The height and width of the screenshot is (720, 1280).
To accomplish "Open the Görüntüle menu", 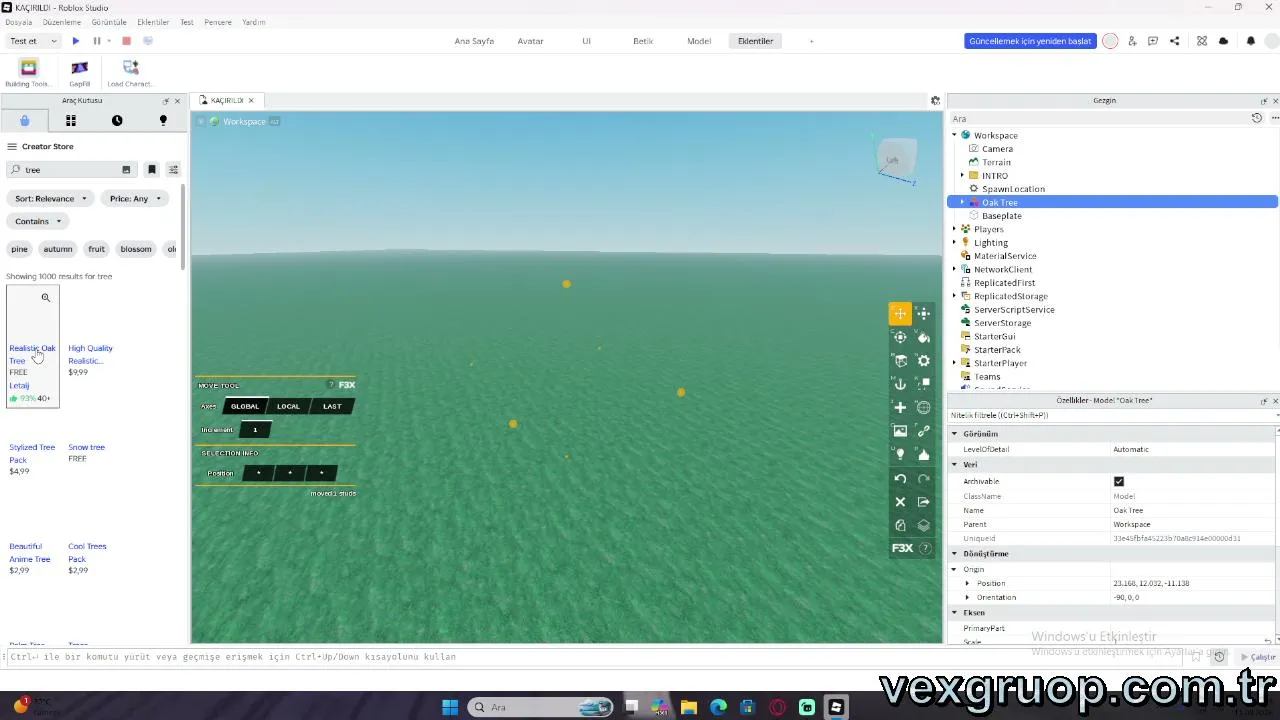I will 109,22.
